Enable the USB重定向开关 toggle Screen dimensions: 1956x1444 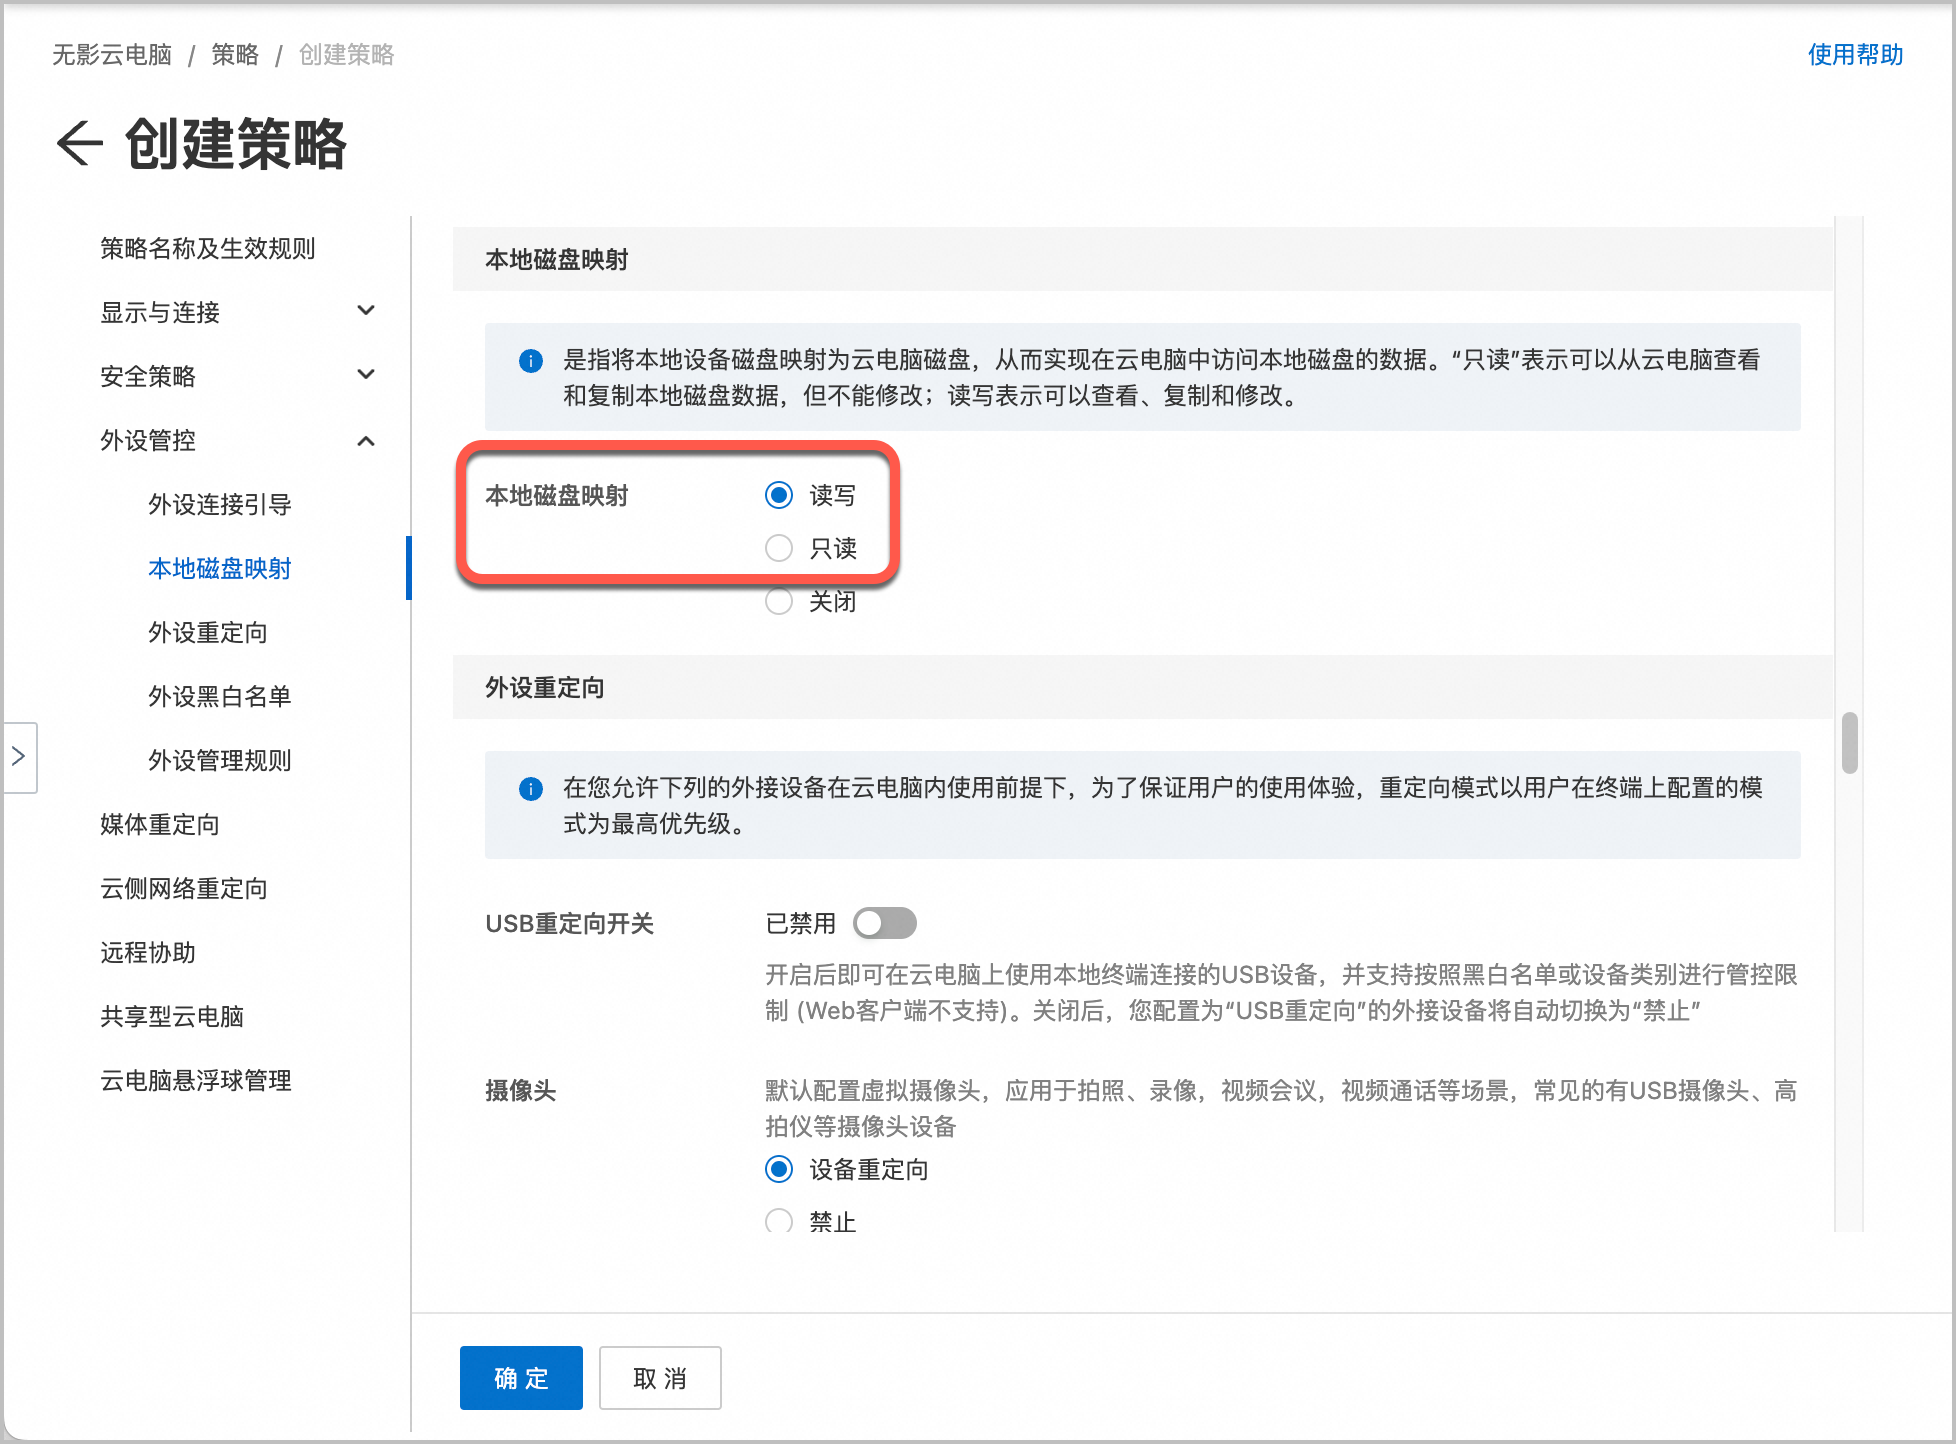pyautogui.click(x=884, y=922)
